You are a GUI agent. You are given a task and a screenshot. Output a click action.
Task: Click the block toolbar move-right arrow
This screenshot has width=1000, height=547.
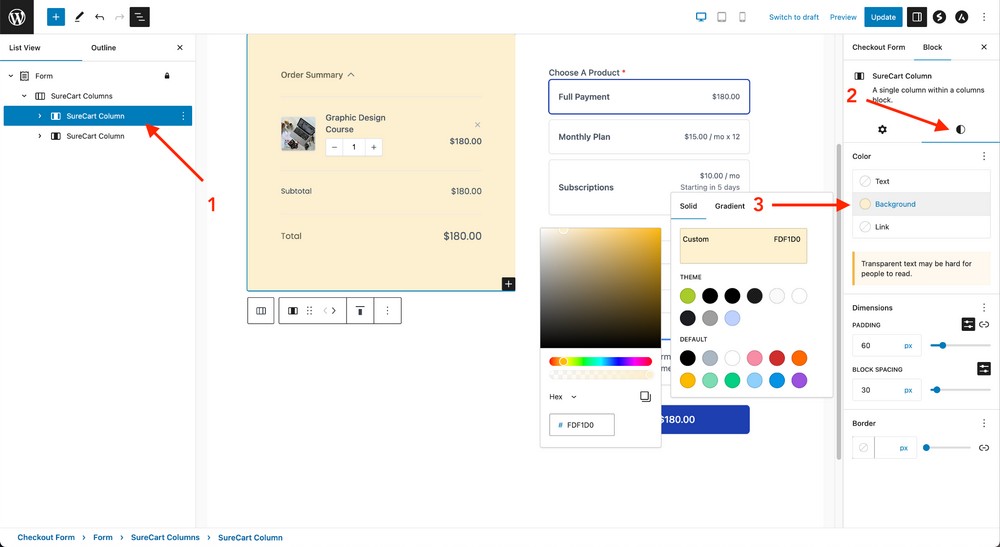(334, 311)
